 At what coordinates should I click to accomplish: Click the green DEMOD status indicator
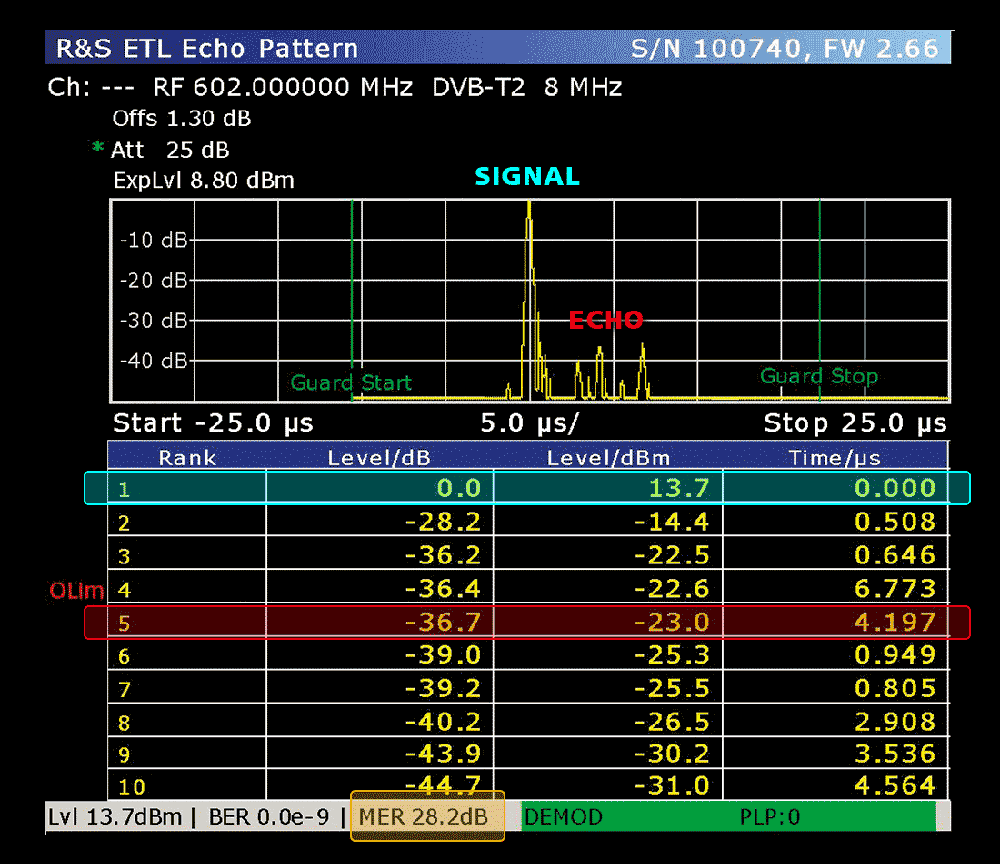[563, 817]
